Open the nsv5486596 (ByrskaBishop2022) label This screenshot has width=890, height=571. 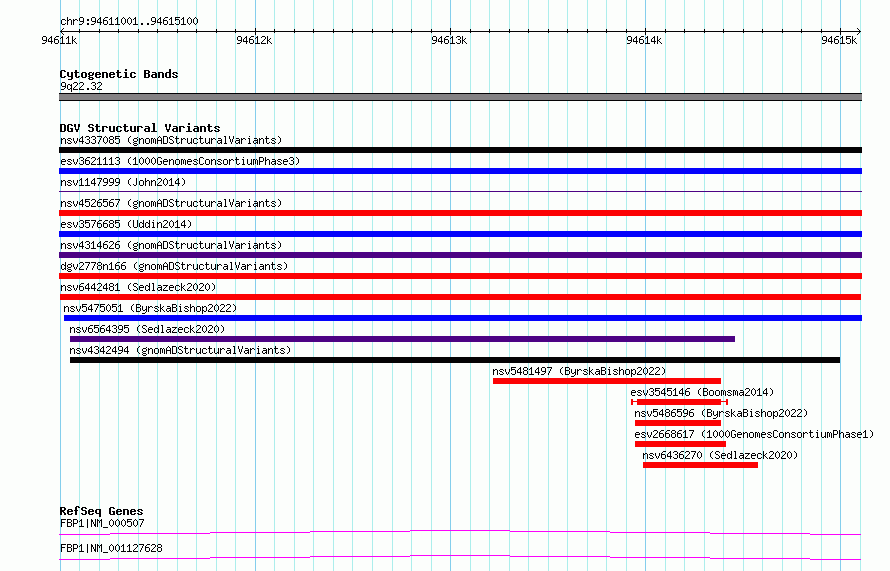point(721,413)
